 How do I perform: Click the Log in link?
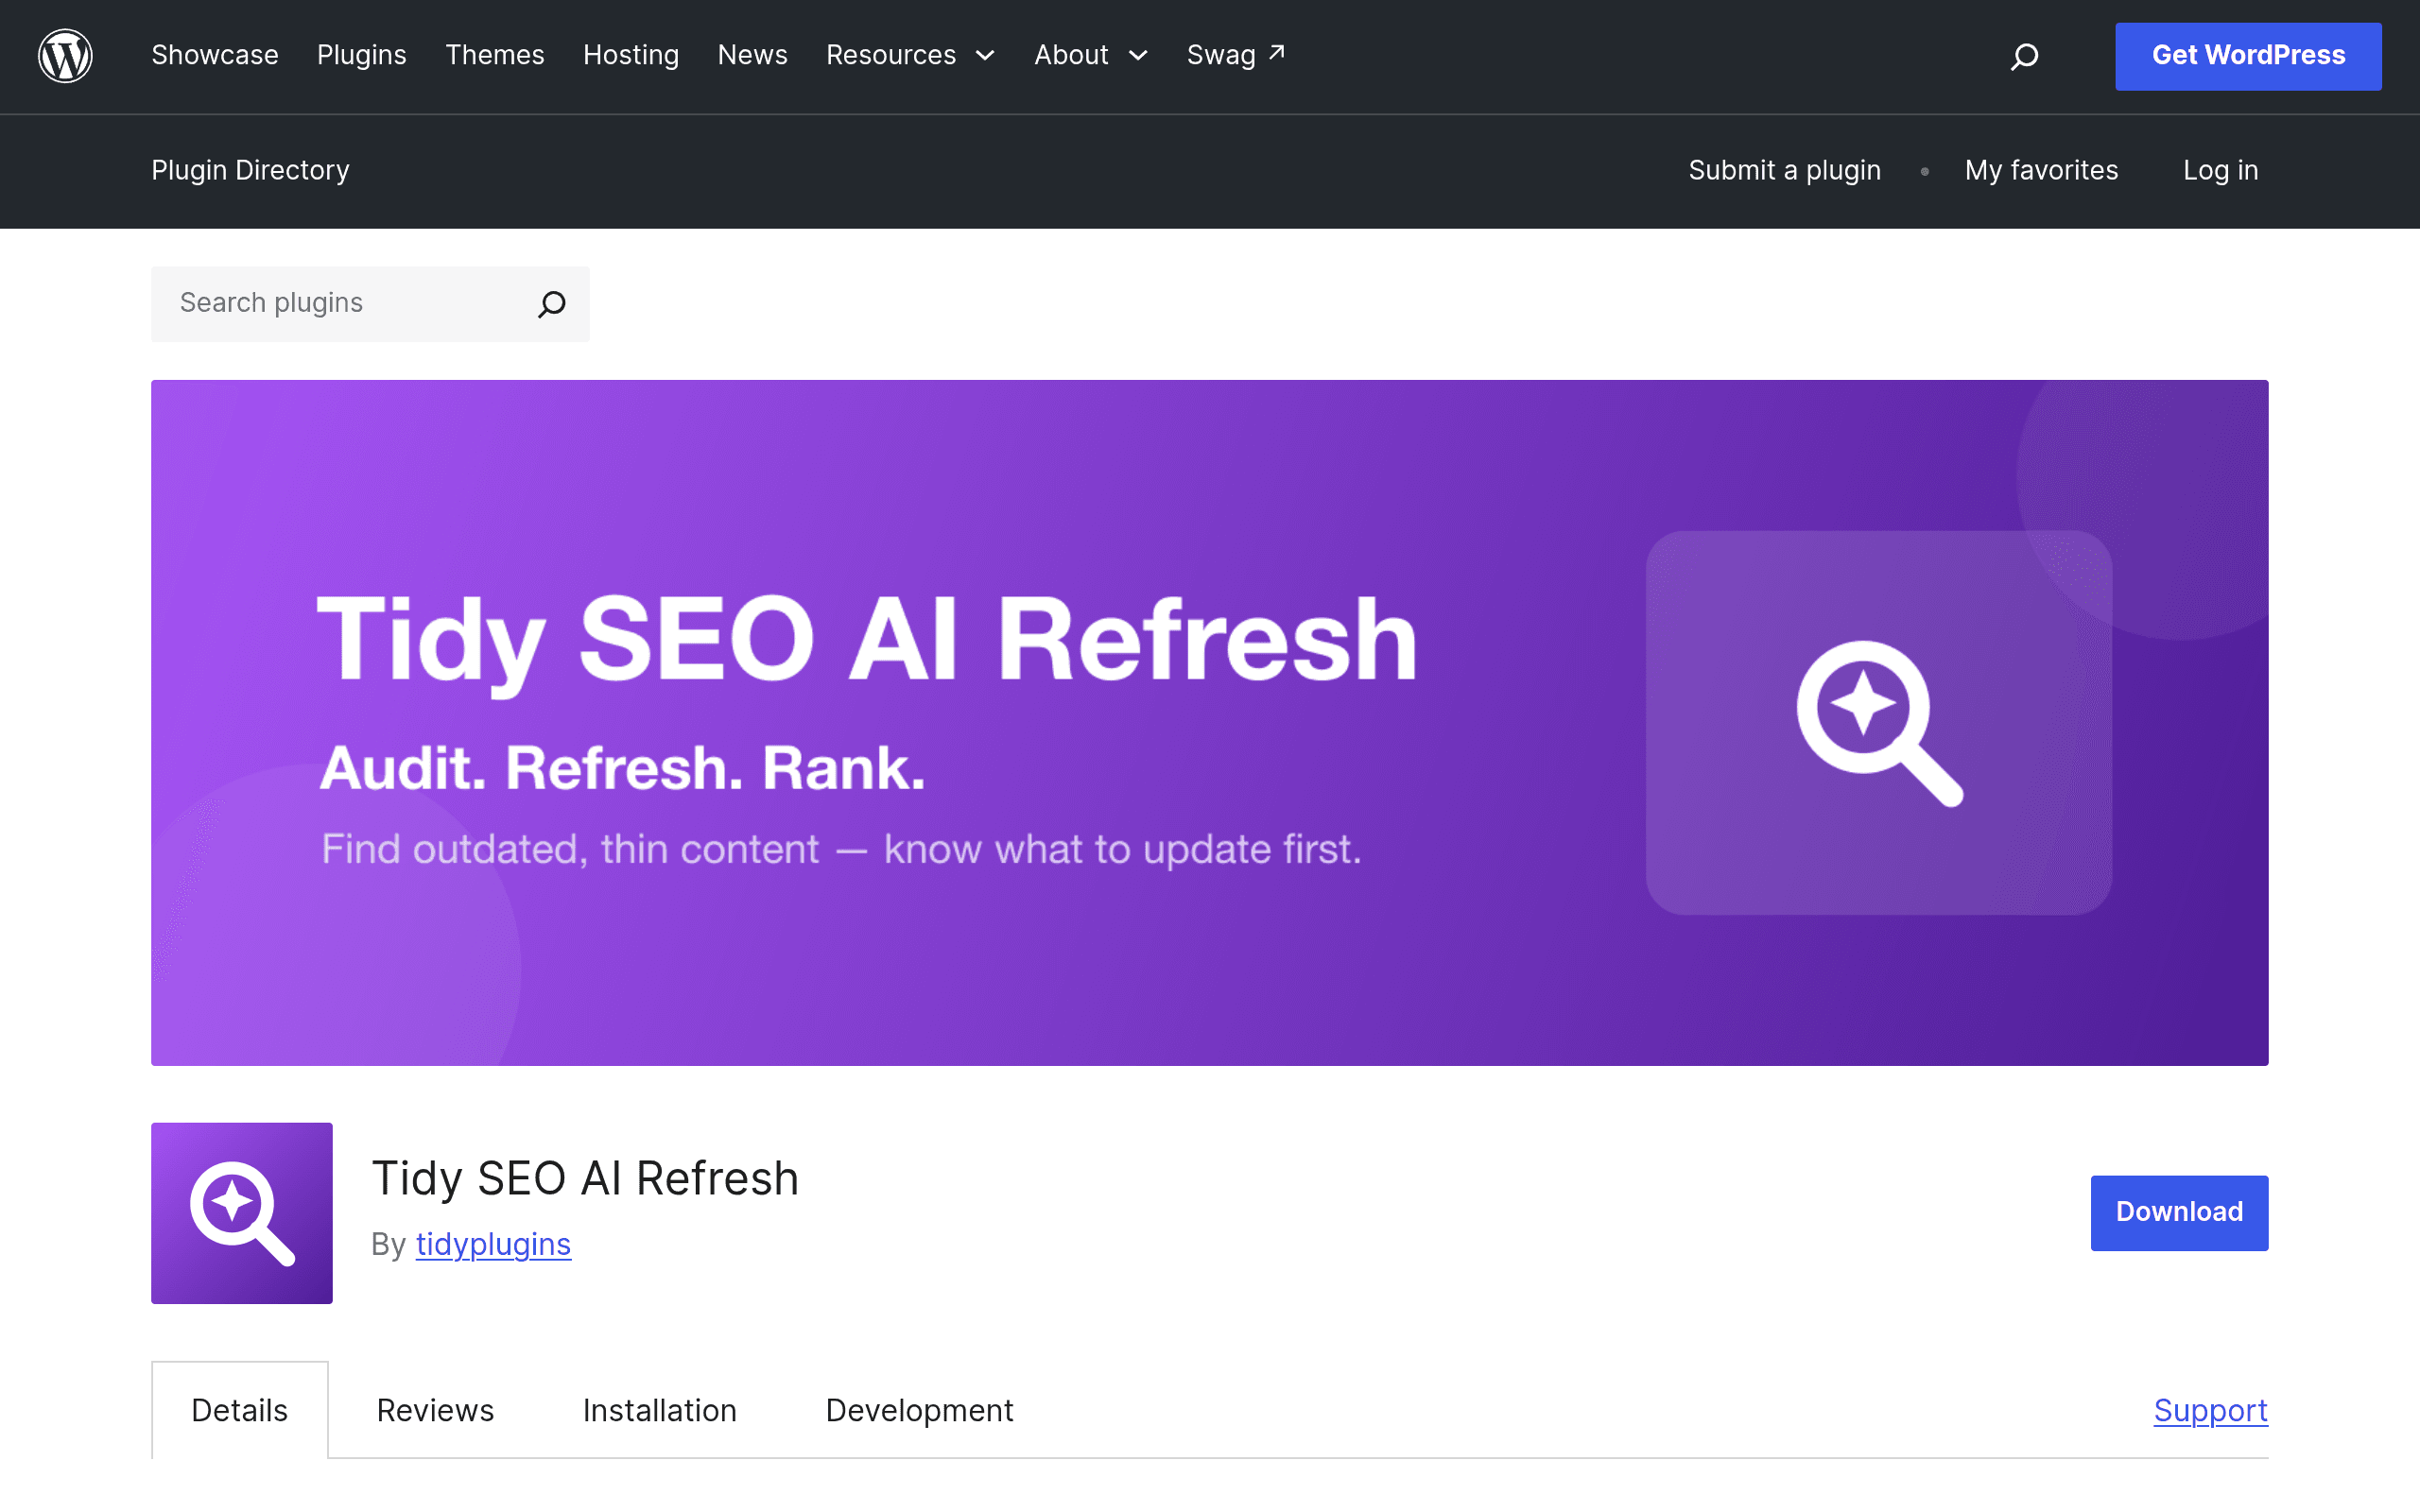click(2220, 170)
